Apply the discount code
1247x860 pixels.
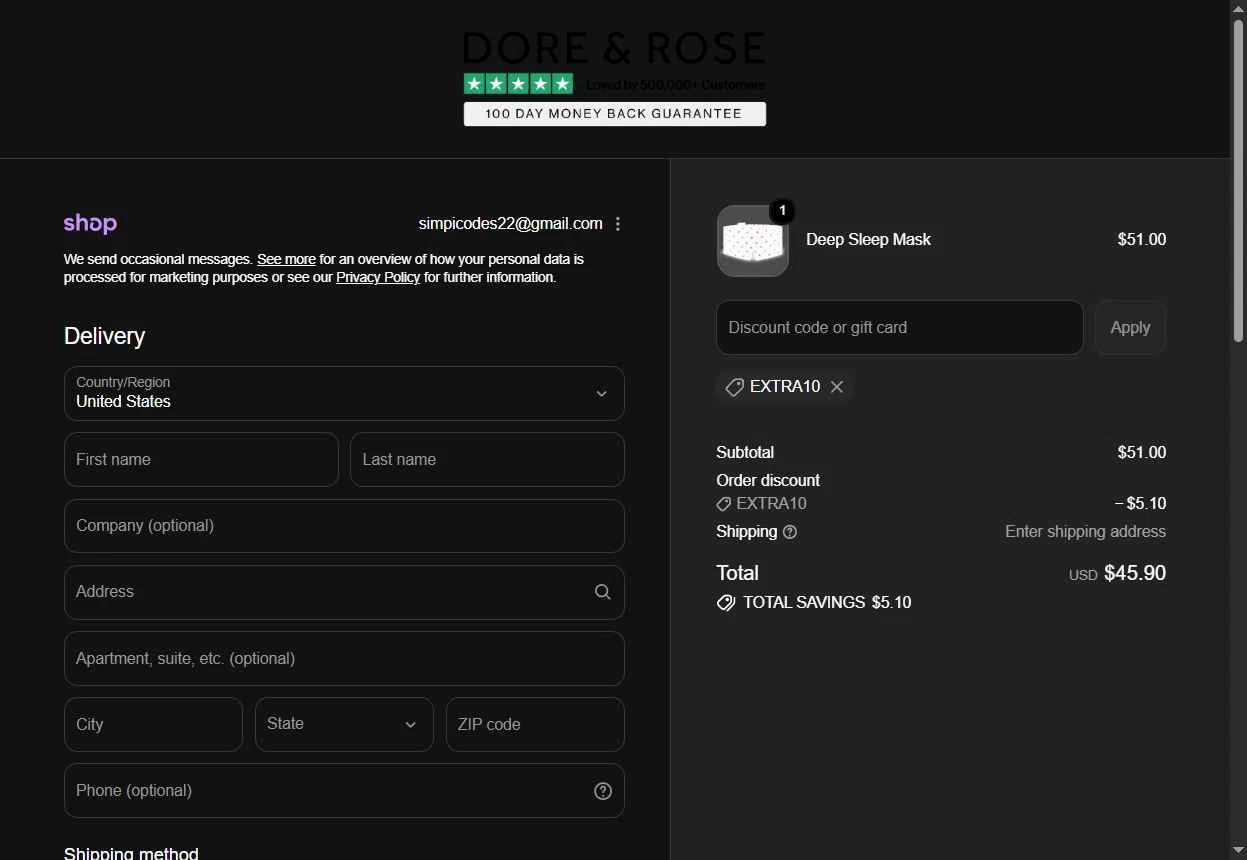(1130, 327)
